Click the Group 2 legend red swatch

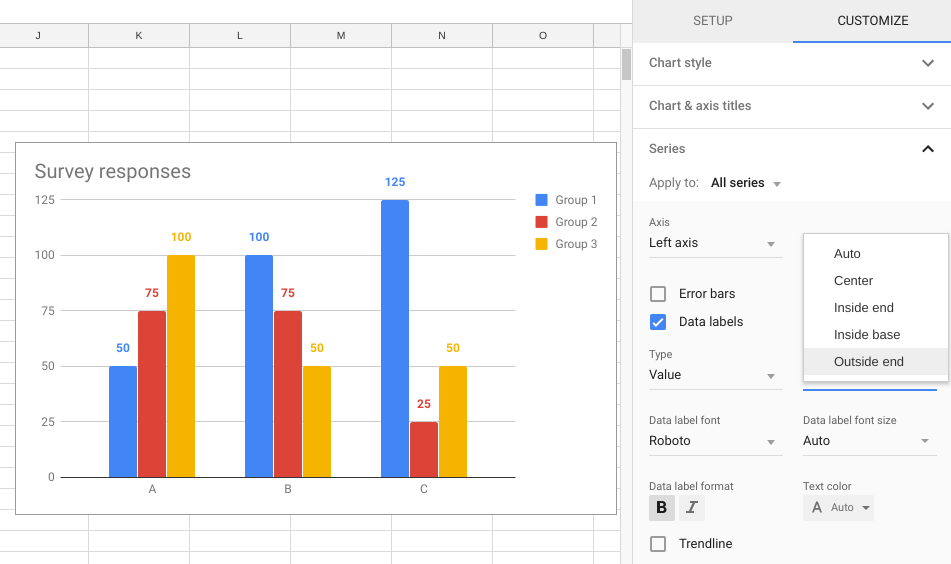tap(542, 222)
